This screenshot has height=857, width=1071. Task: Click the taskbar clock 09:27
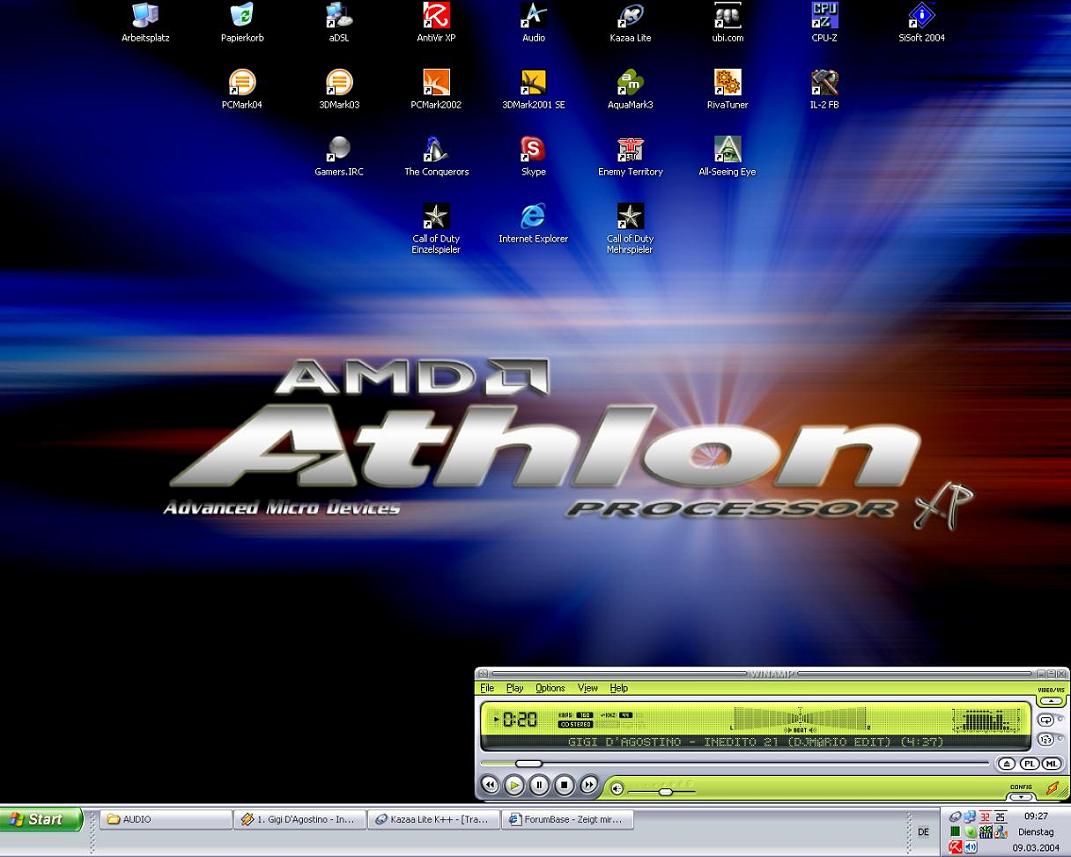pyautogui.click(x=1036, y=816)
